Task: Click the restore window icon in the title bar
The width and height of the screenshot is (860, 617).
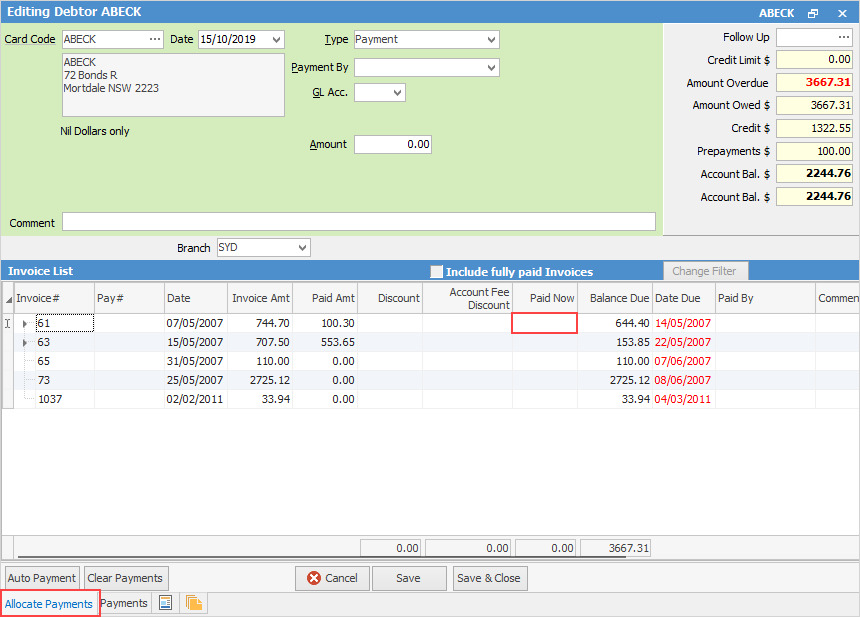Action: coord(812,12)
